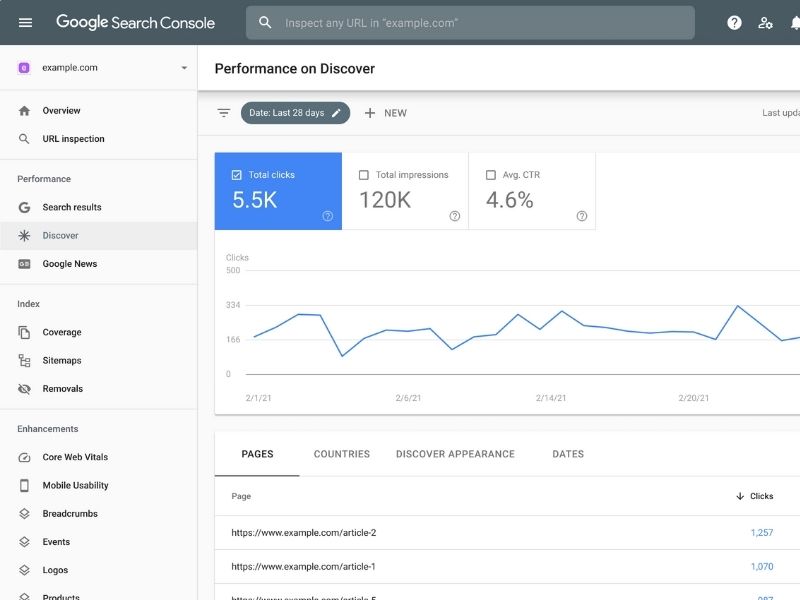
Task: Uncheck the Total clicks checkbox
Action: pyautogui.click(x=236, y=175)
